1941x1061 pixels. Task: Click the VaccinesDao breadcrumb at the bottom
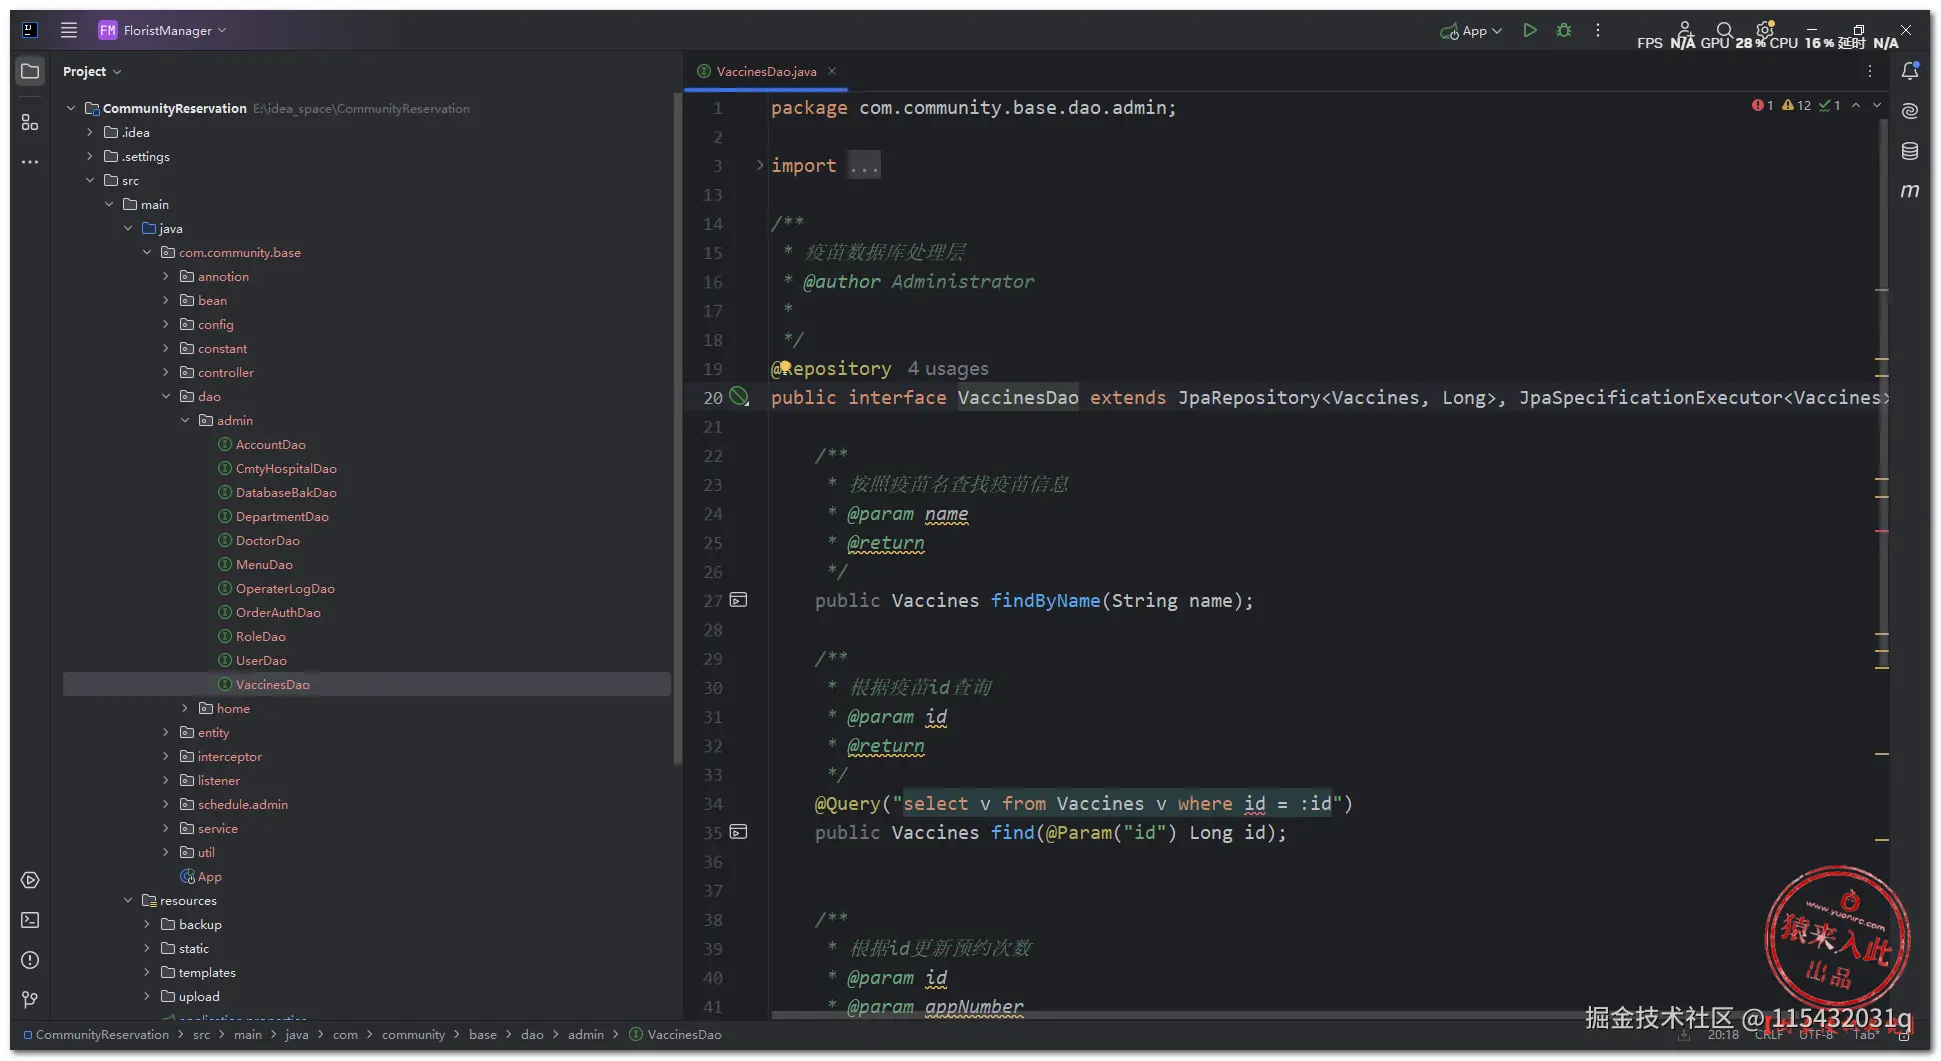pyautogui.click(x=684, y=1034)
